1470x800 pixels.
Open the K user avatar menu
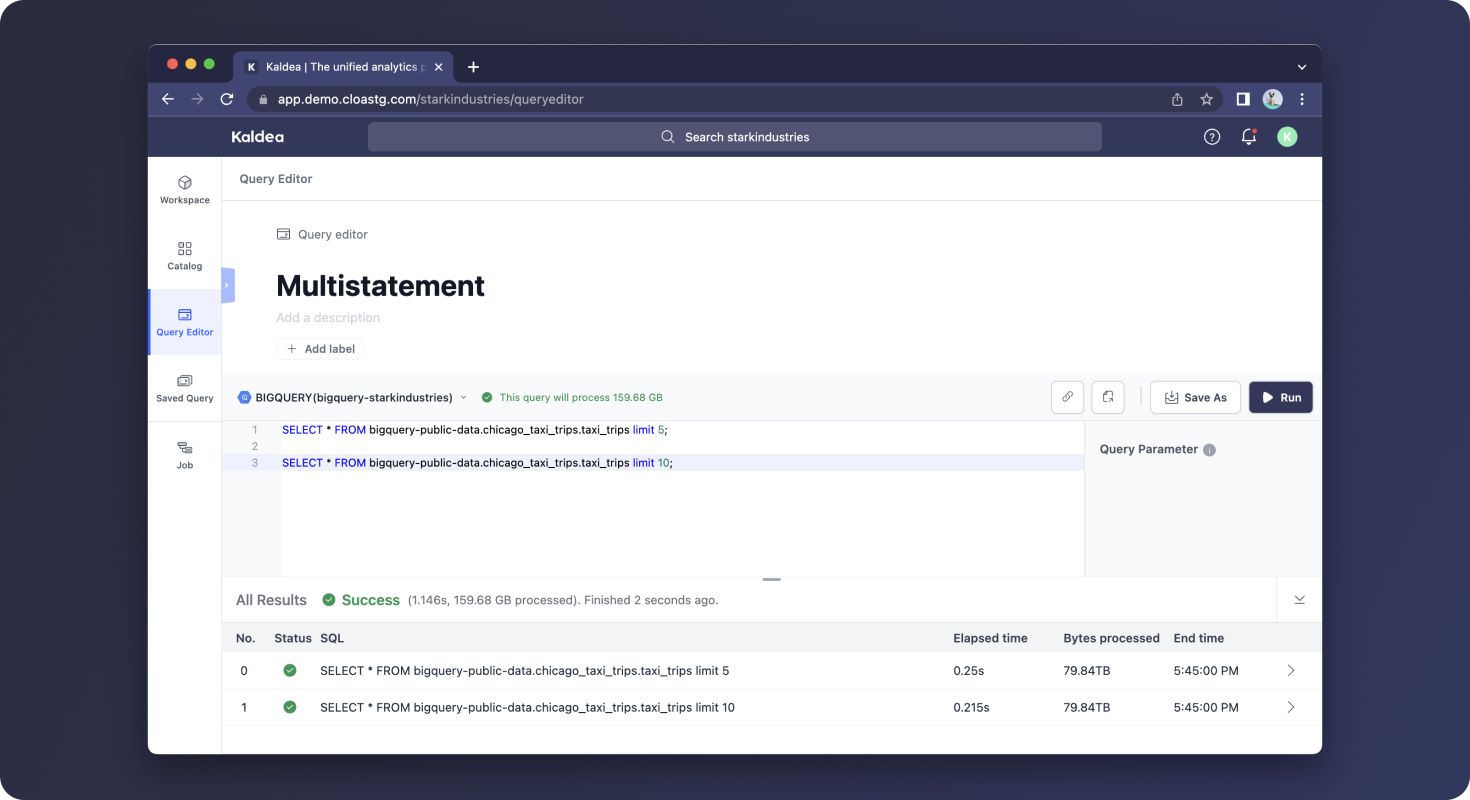coord(1287,137)
